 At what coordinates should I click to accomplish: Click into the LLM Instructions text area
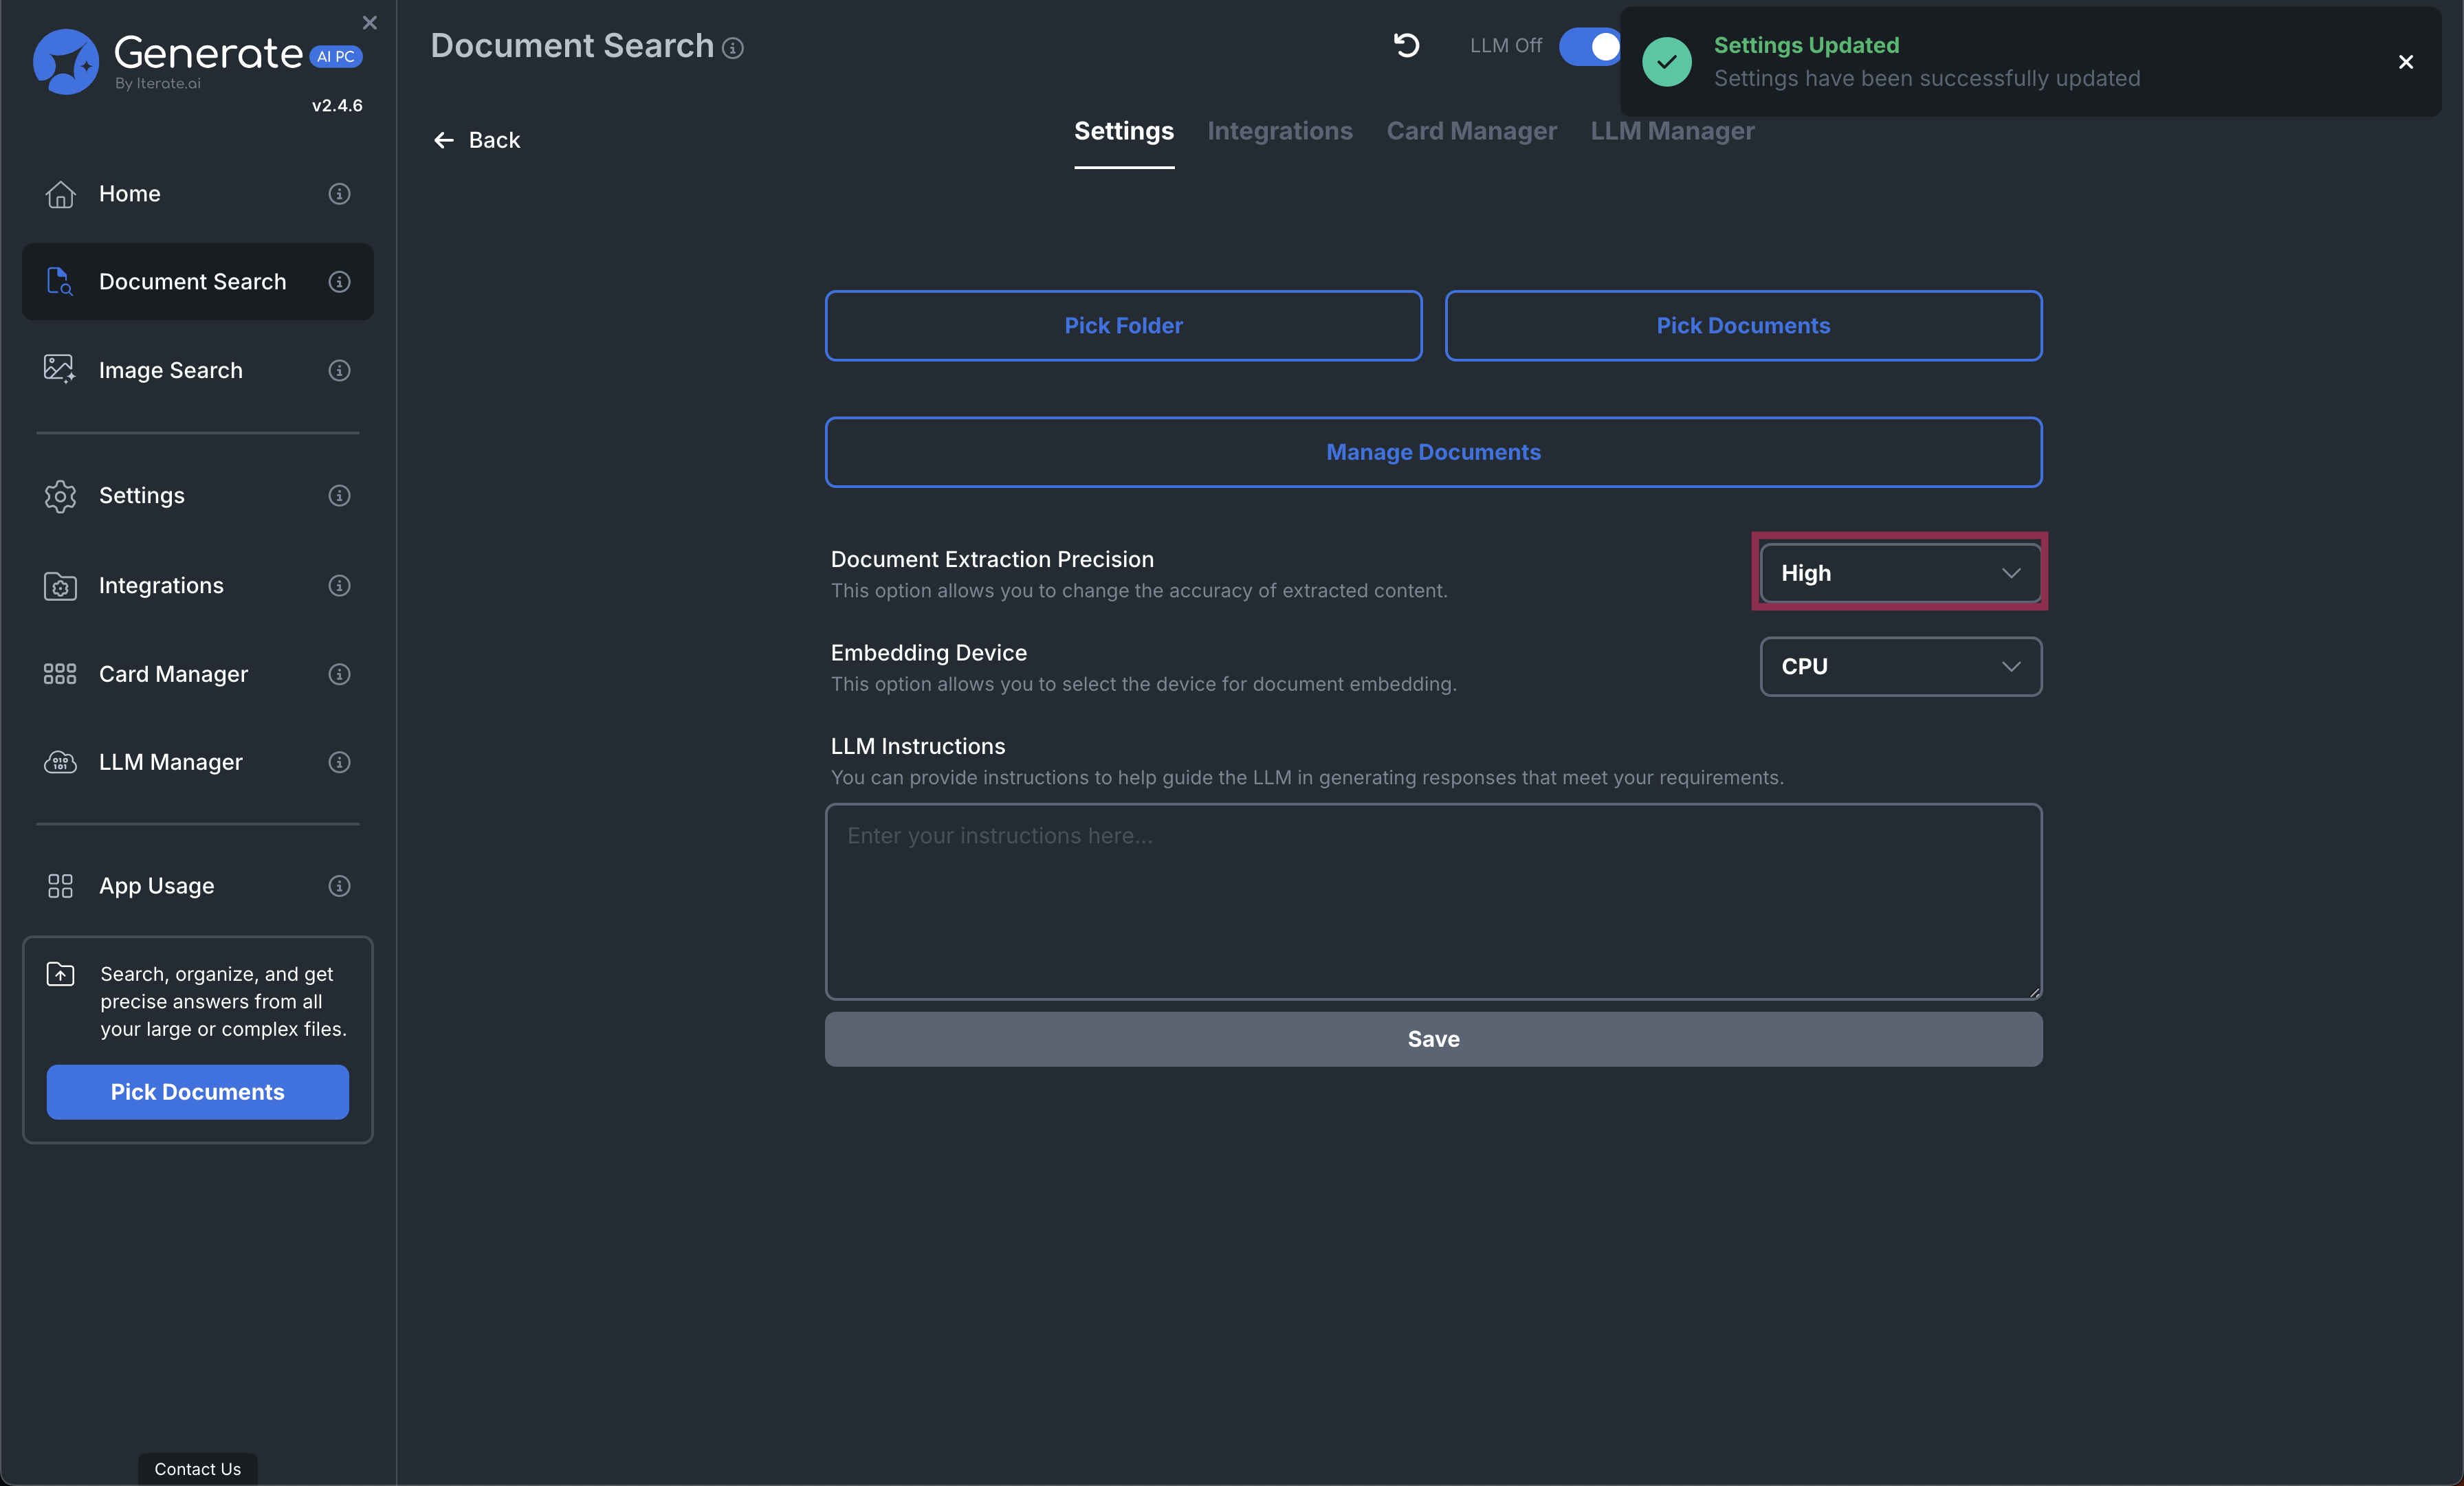[x=1433, y=901]
